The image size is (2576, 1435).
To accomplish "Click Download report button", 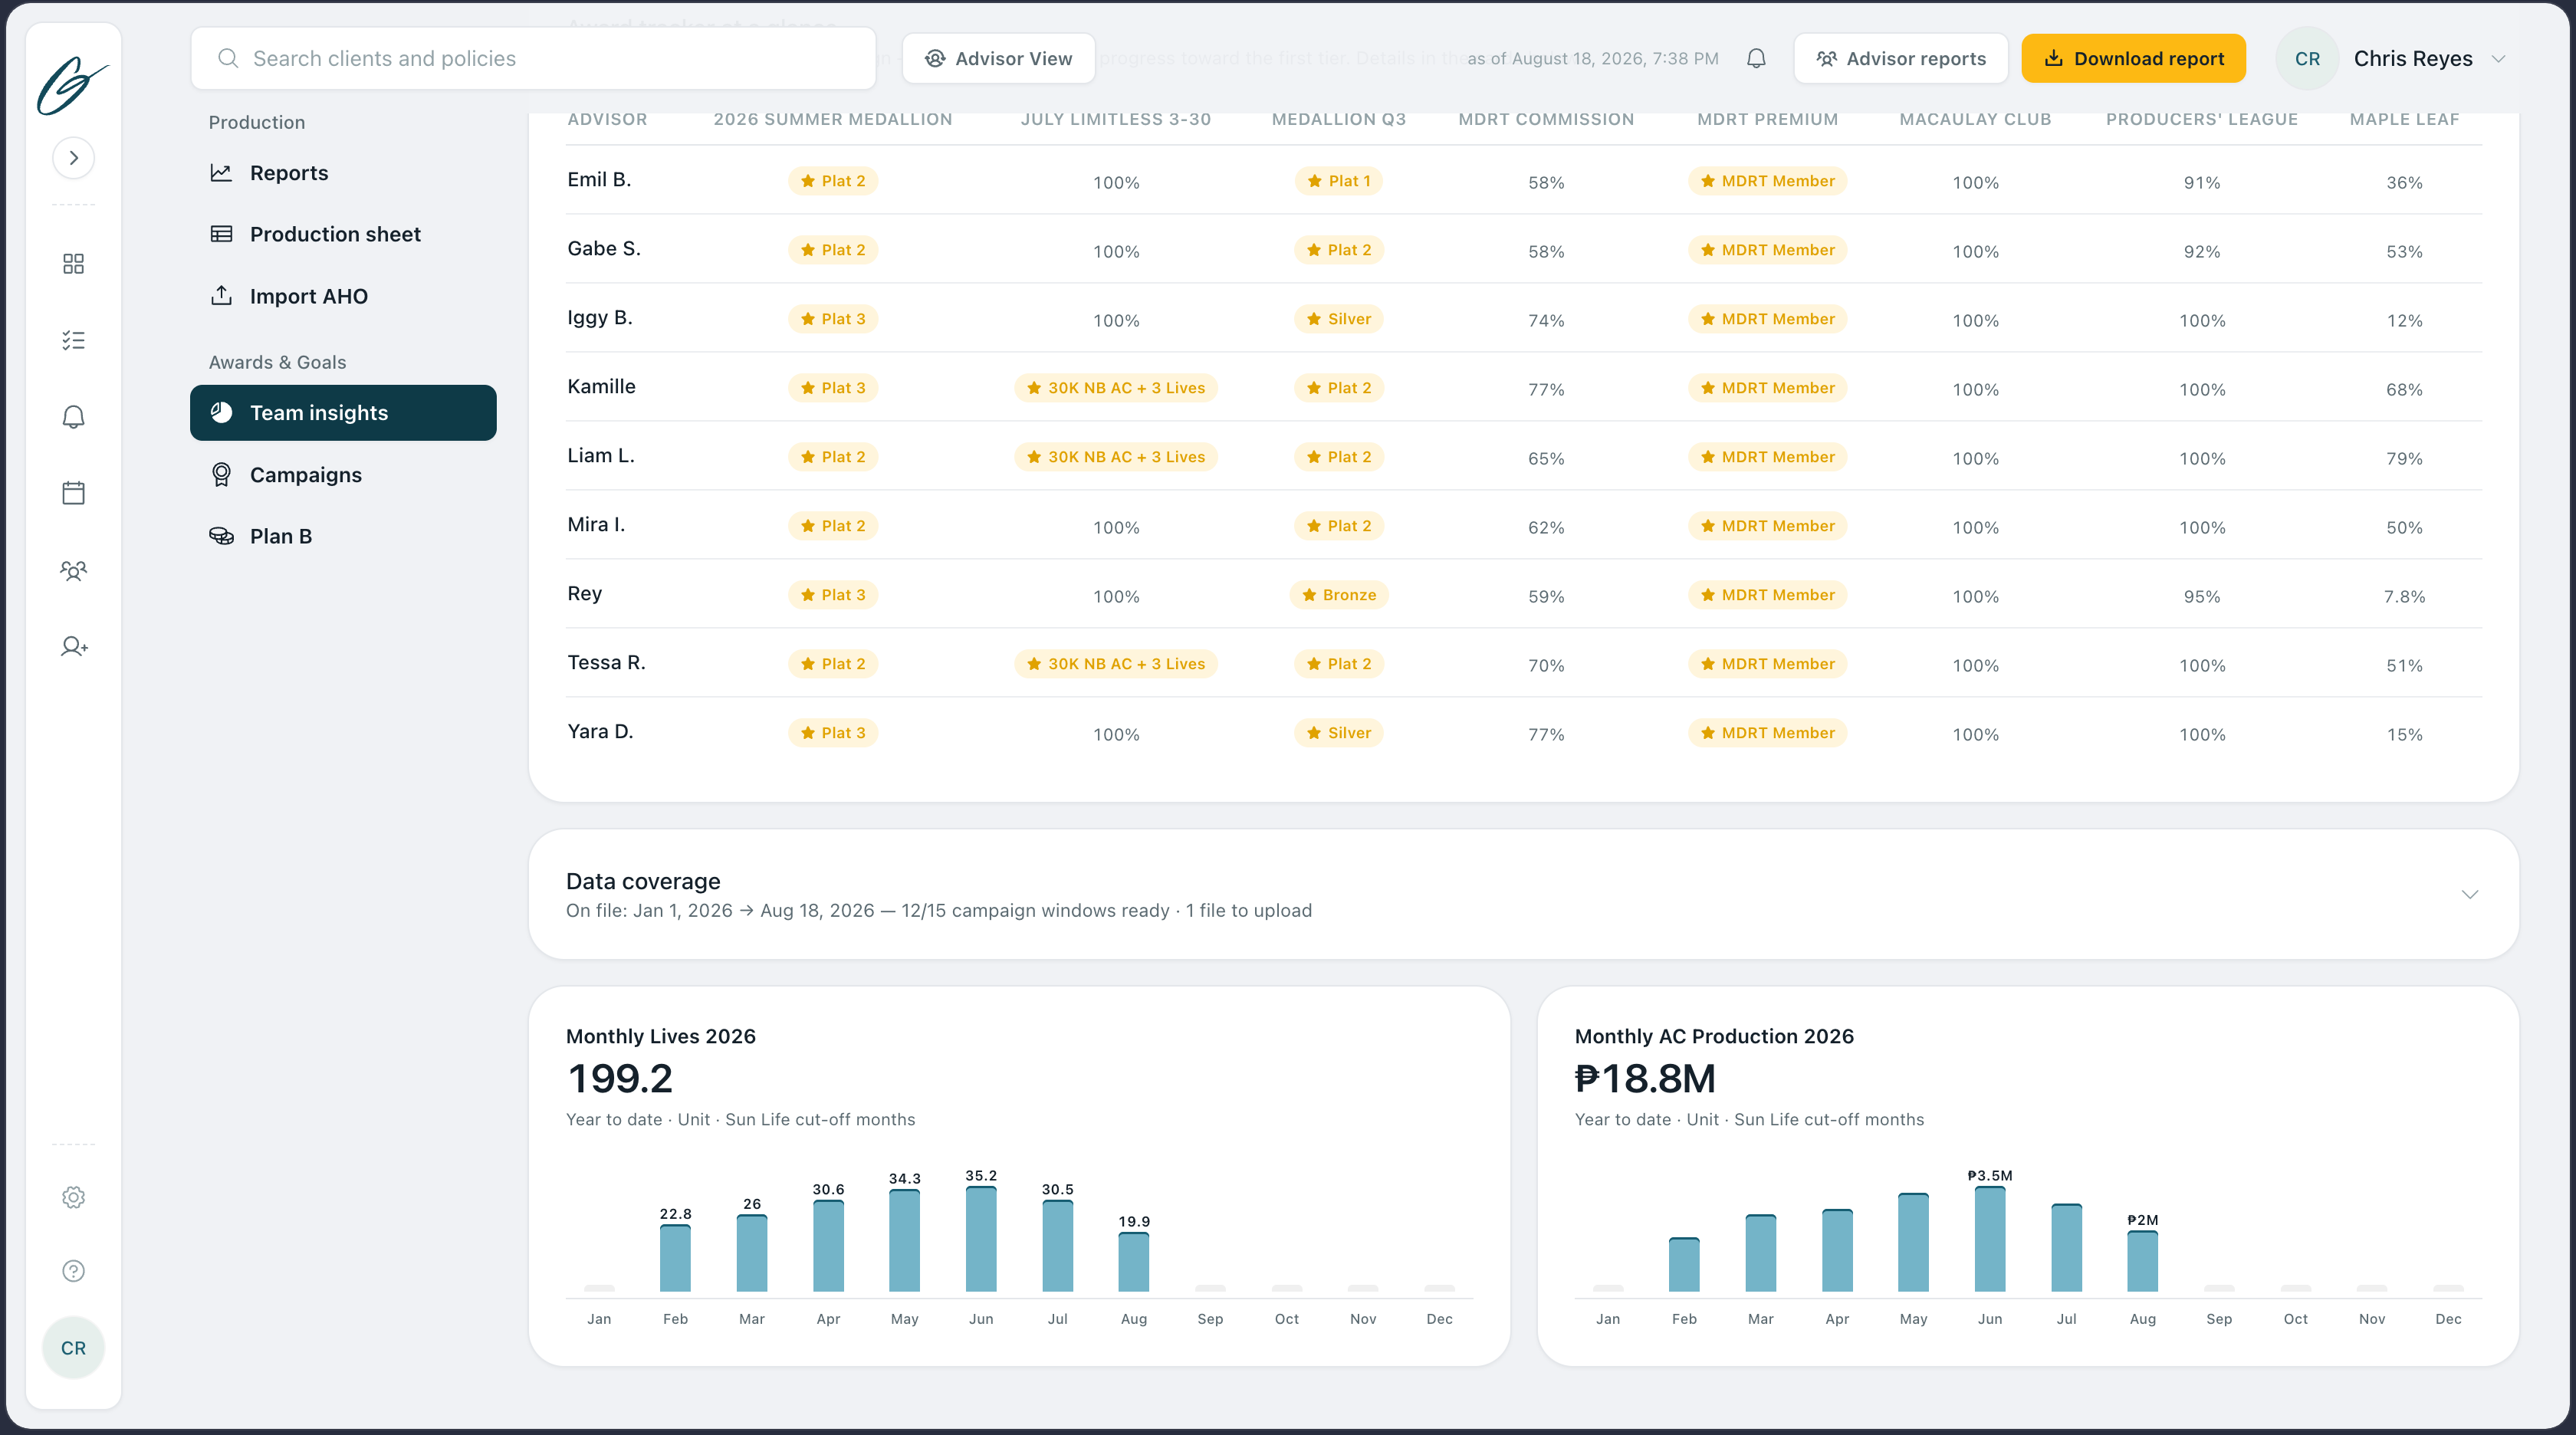I will [2133, 58].
